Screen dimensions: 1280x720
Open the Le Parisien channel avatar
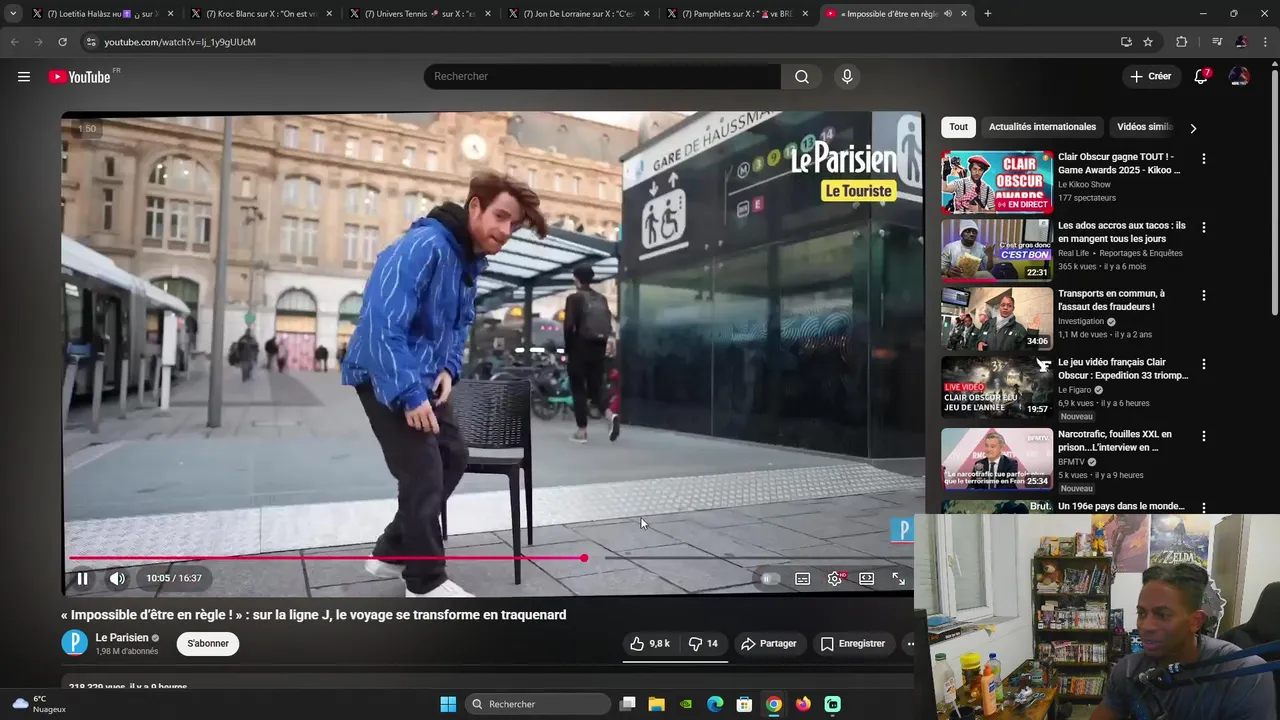pyautogui.click(x=75, y=643)
